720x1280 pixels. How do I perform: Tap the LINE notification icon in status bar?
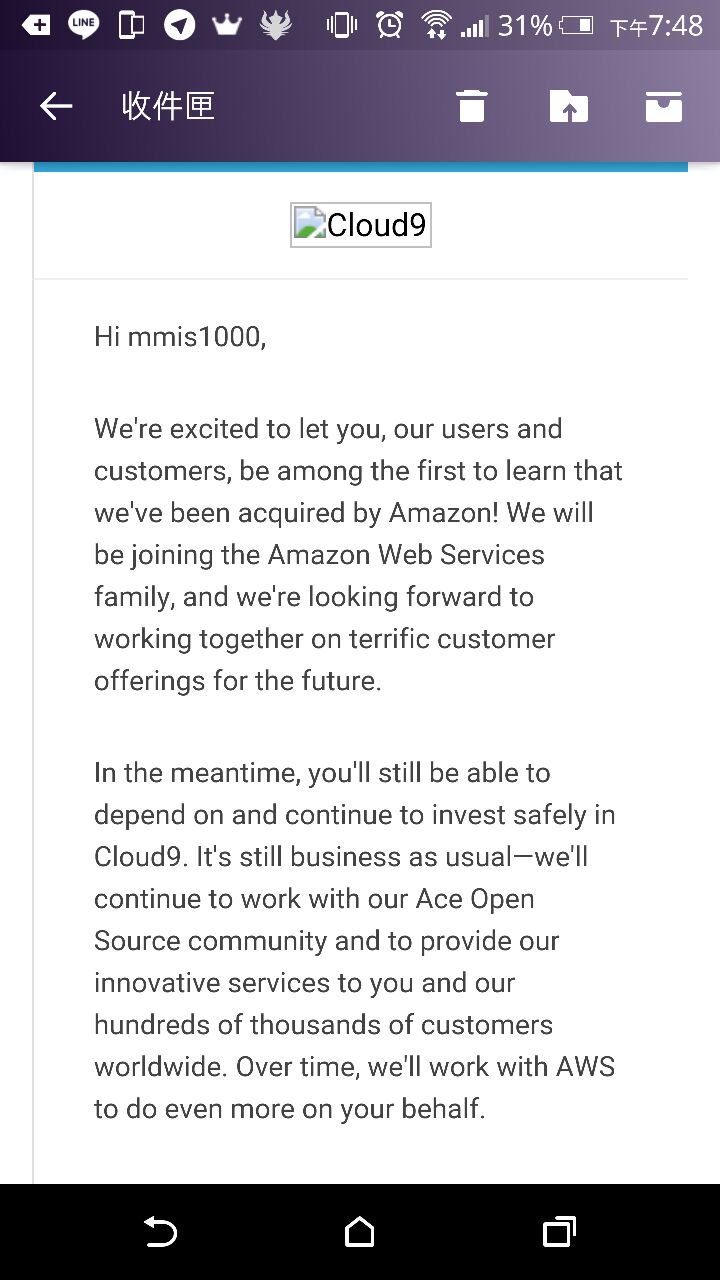(84, 25)
